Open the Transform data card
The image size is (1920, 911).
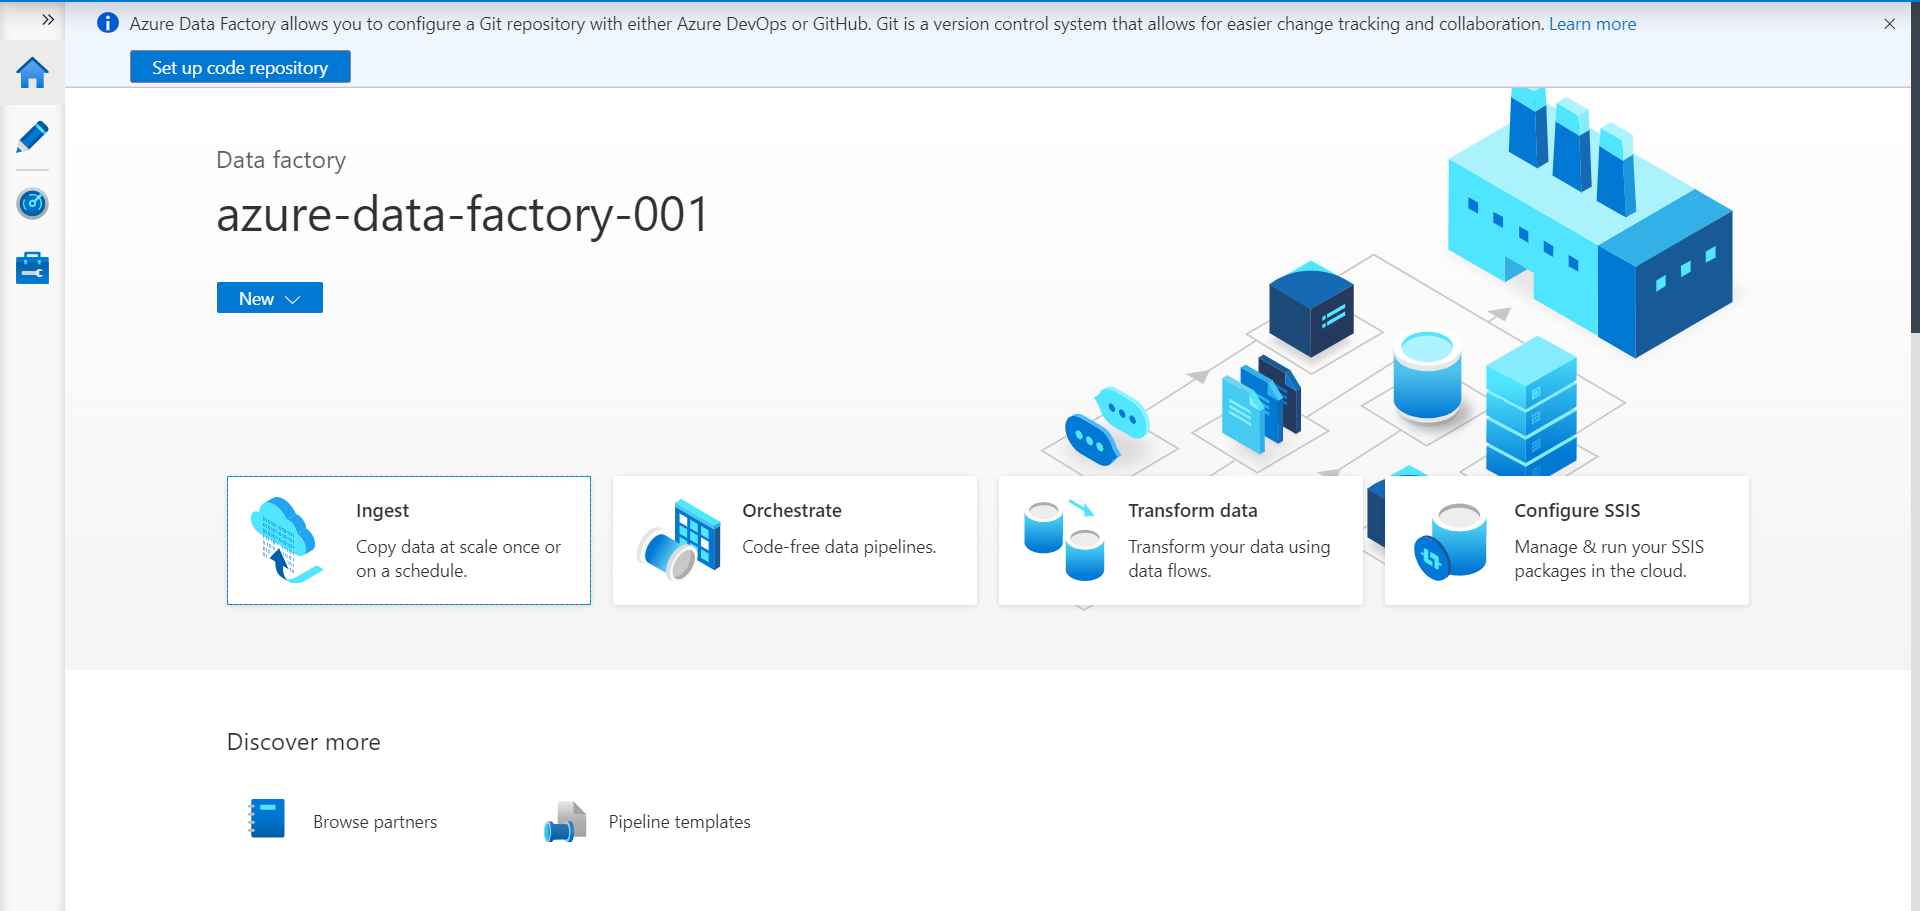(x=1181, y=540)
